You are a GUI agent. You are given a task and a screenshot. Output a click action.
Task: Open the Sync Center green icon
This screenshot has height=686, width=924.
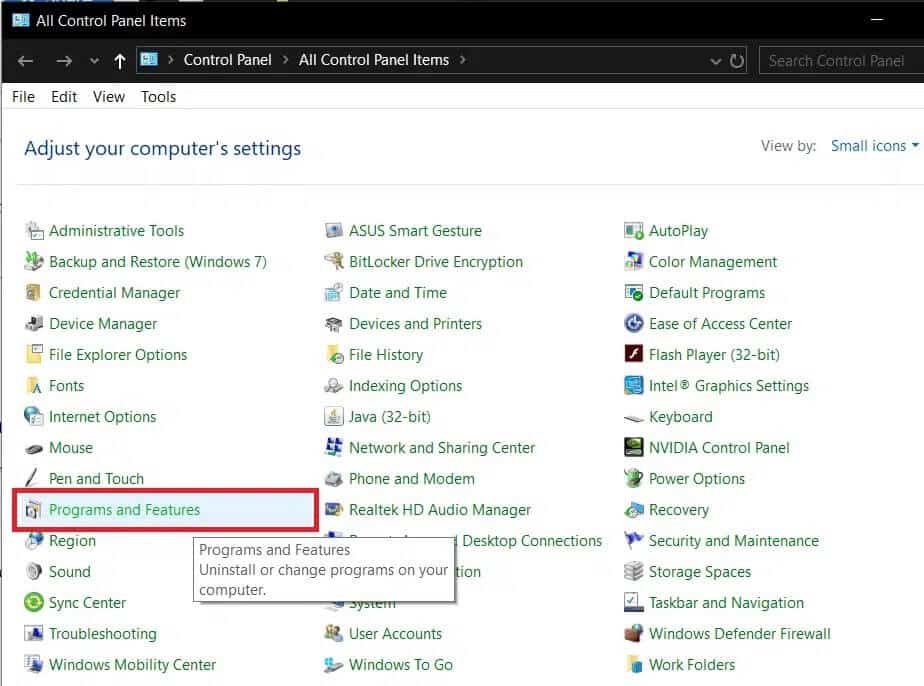click(34, 602)
